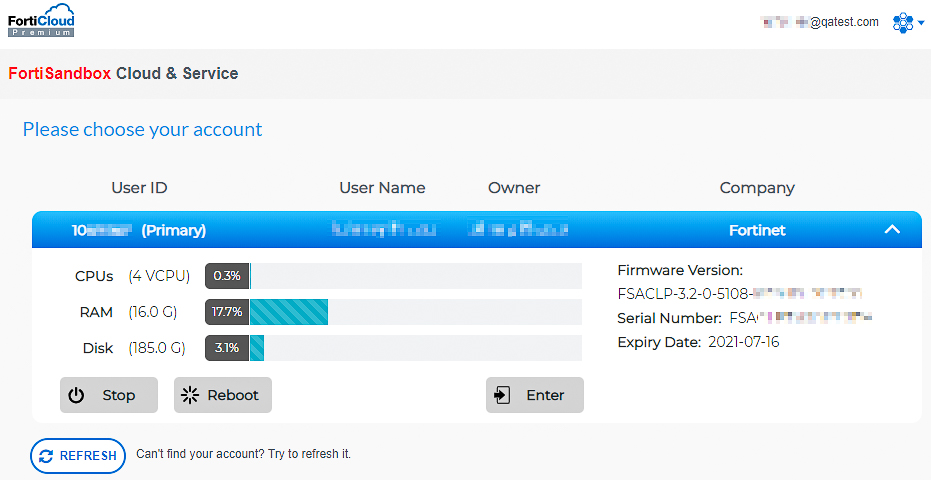Open the services grid icon menu
The height and width of the screenshot is (480, 931).
pos(902,23)
